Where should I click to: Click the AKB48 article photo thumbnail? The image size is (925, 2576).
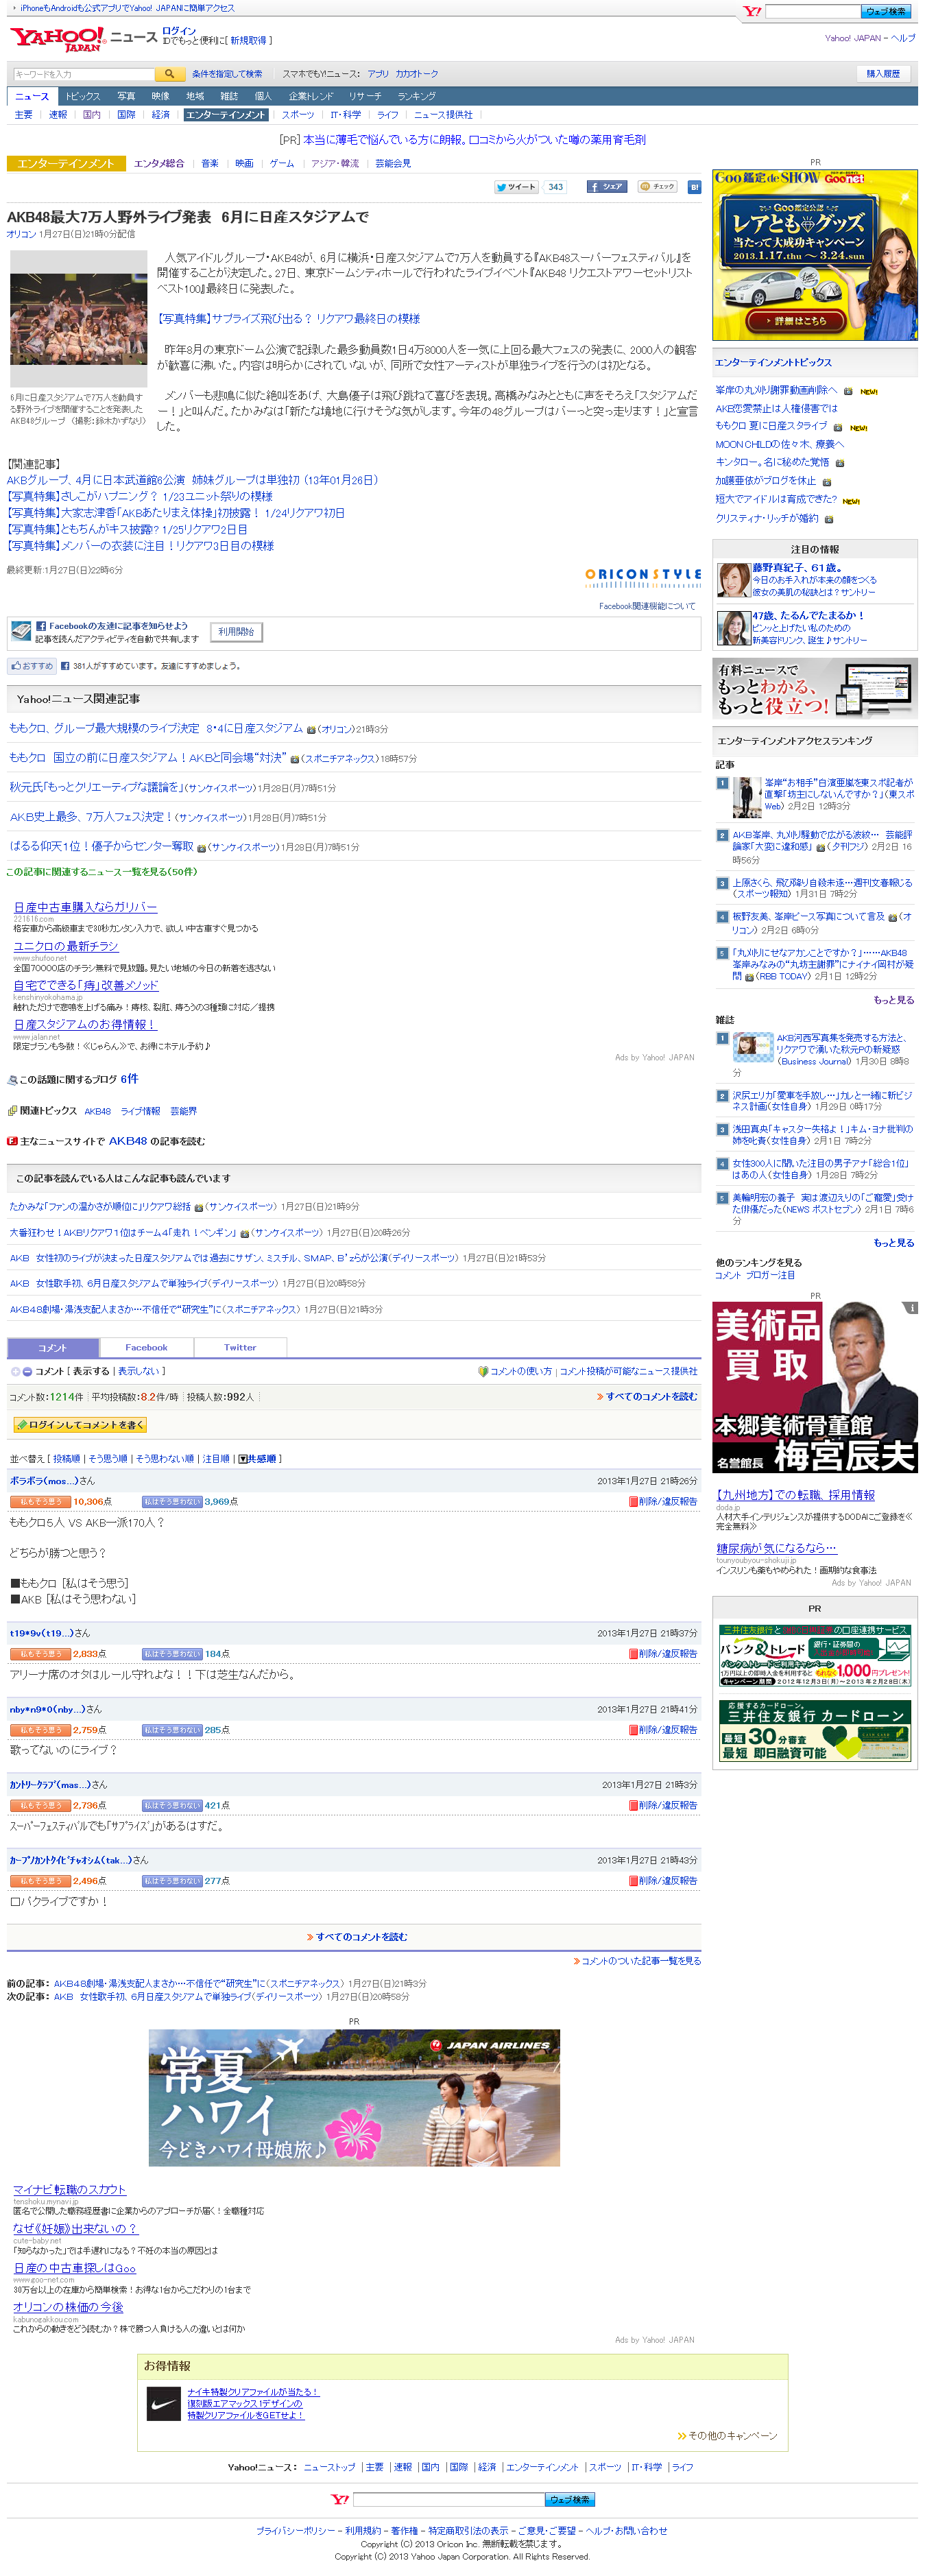(78, 319)
